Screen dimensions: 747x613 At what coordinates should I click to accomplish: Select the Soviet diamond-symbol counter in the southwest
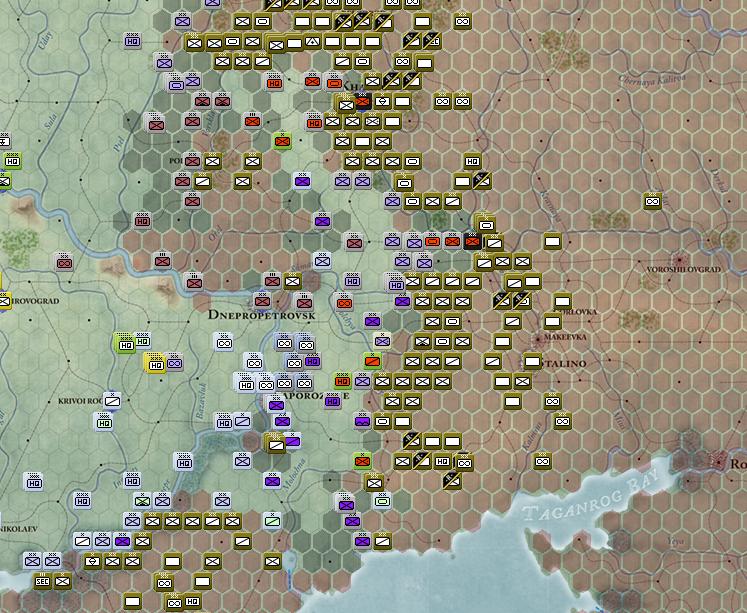point(92,561)
